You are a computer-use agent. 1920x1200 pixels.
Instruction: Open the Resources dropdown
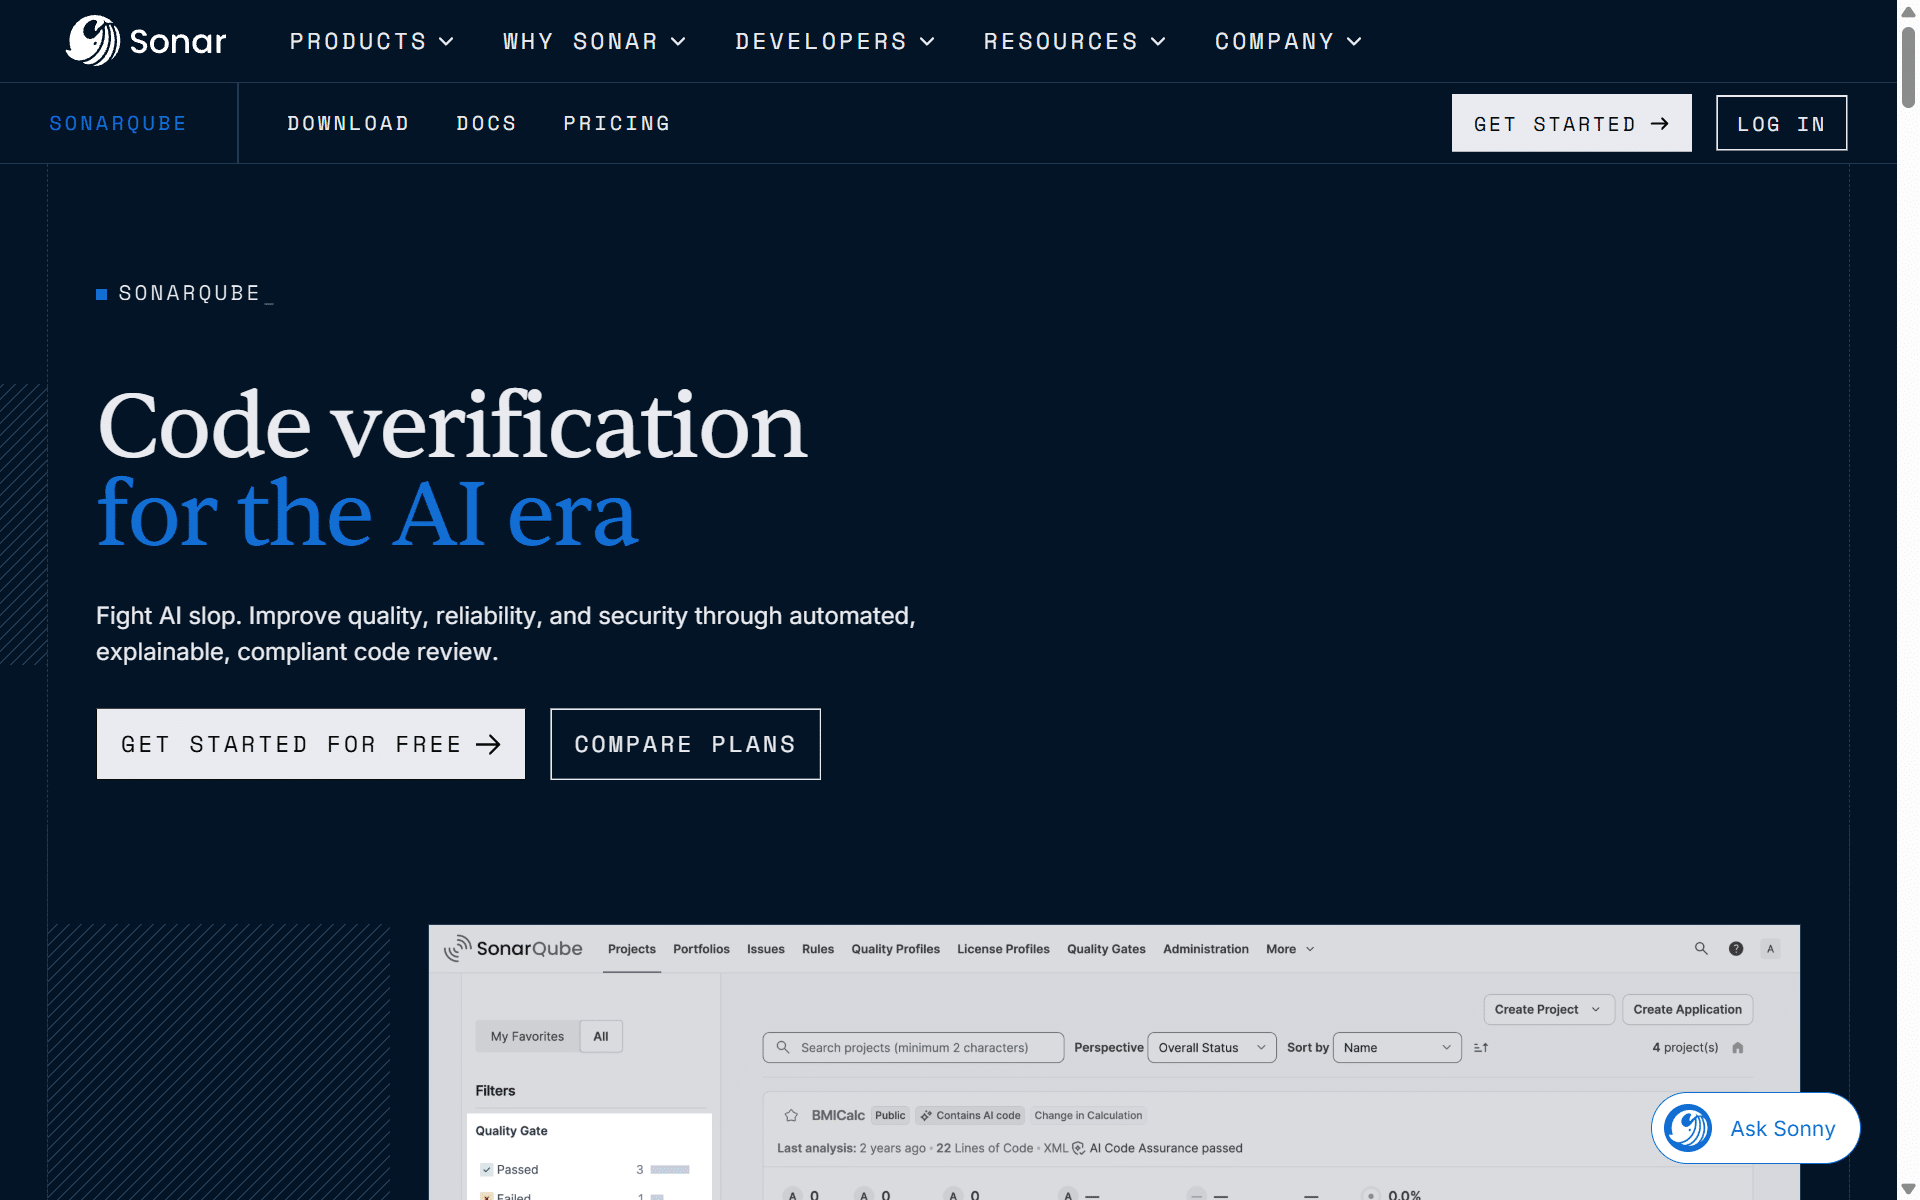[x=1075, y=41]
